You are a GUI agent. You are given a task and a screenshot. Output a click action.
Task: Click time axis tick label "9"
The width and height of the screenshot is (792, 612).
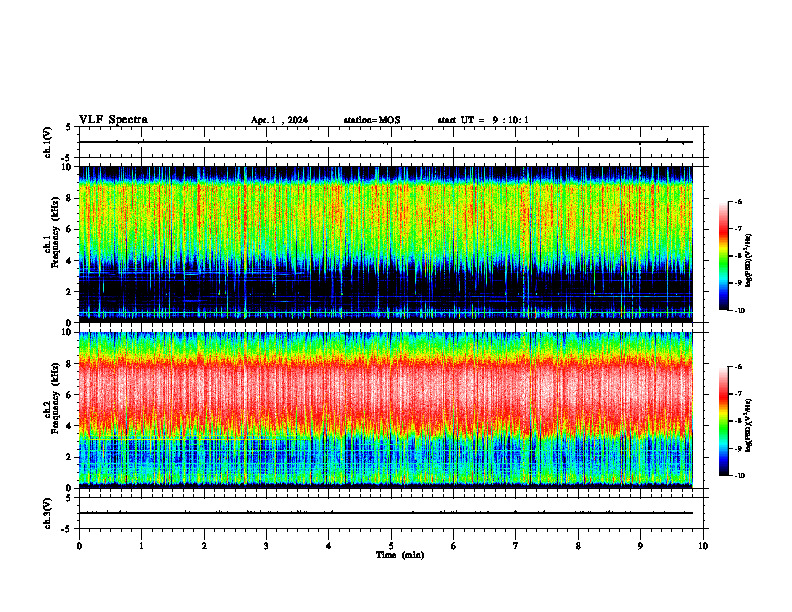(x=640, y=546)
